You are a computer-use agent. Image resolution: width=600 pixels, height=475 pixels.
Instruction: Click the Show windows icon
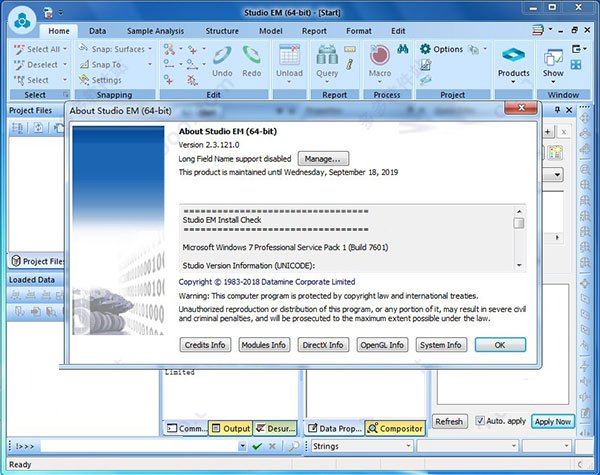[x=553, y=58]
